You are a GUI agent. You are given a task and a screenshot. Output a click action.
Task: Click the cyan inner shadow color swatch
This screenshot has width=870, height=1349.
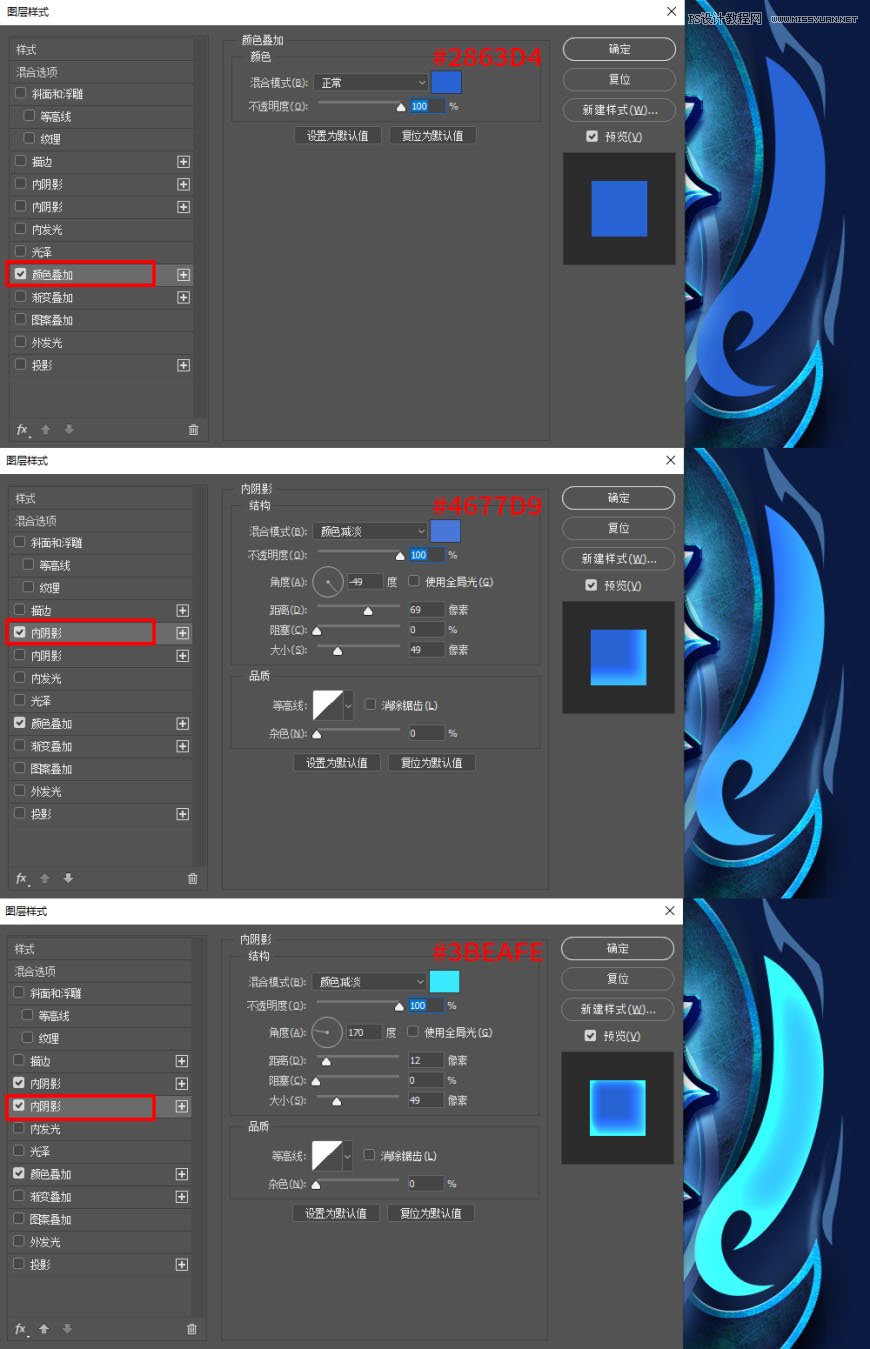(444, 981)
